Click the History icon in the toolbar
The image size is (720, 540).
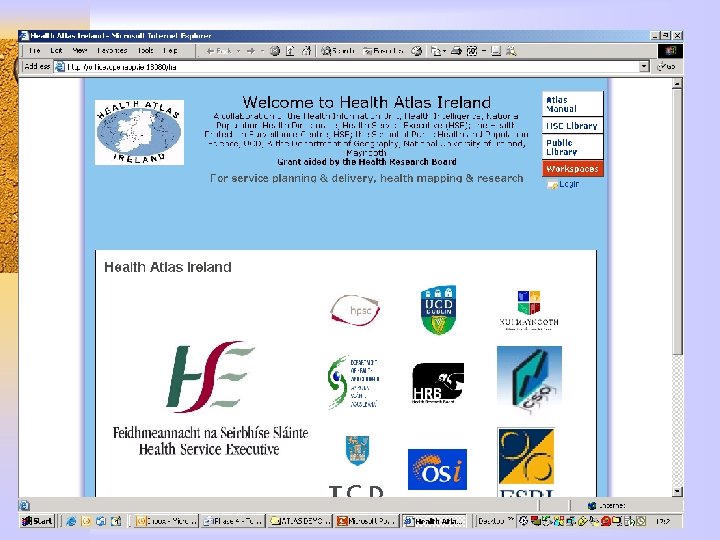click(416, 51)
